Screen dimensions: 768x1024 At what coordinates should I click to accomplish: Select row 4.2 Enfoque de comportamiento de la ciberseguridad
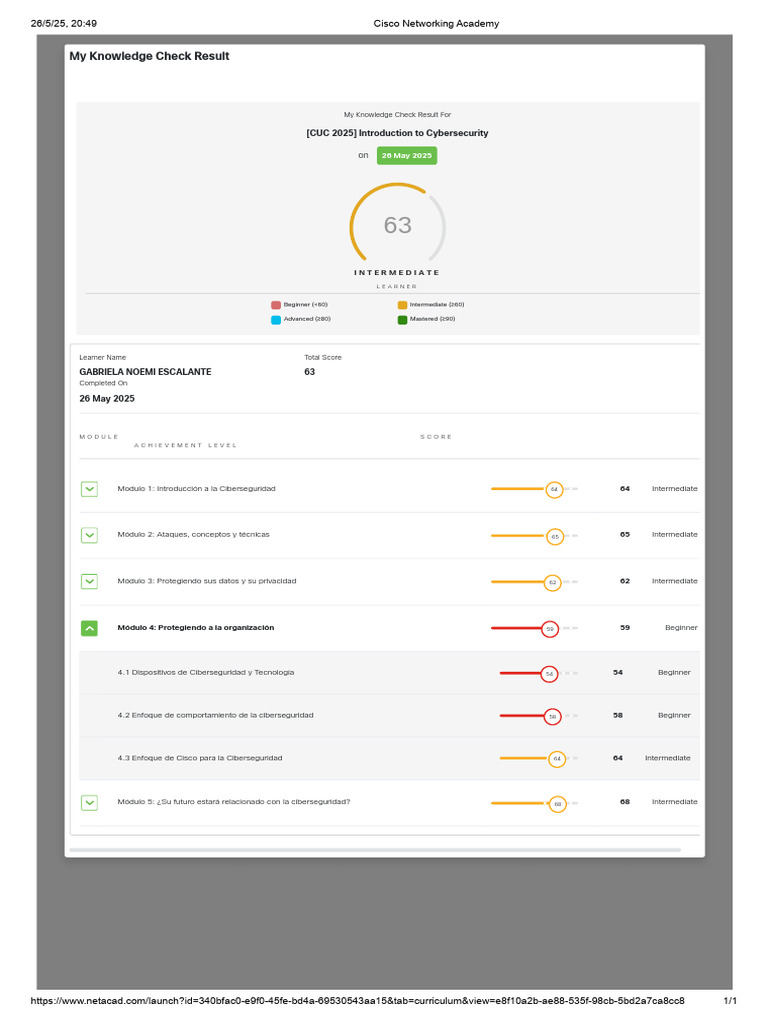(x=389, y=716)
